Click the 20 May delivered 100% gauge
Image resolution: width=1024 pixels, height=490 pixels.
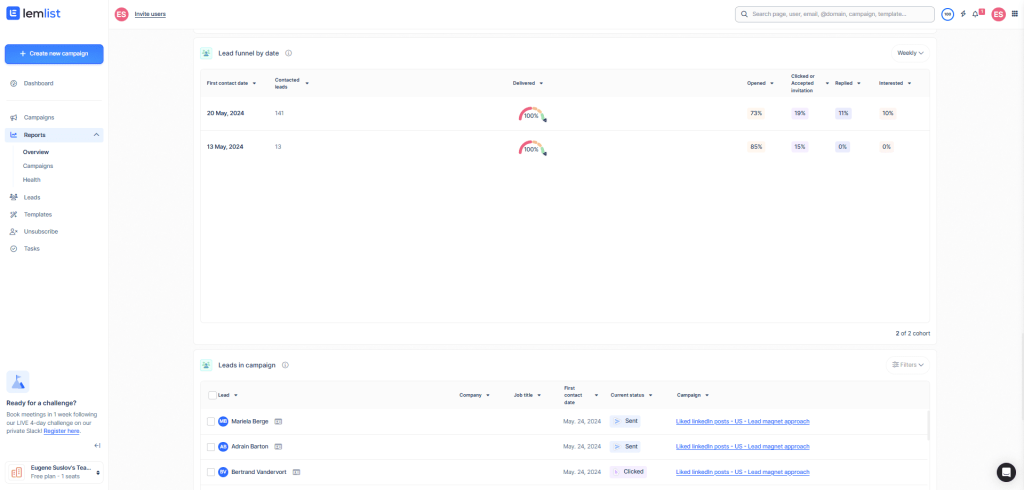coord(532,114)
